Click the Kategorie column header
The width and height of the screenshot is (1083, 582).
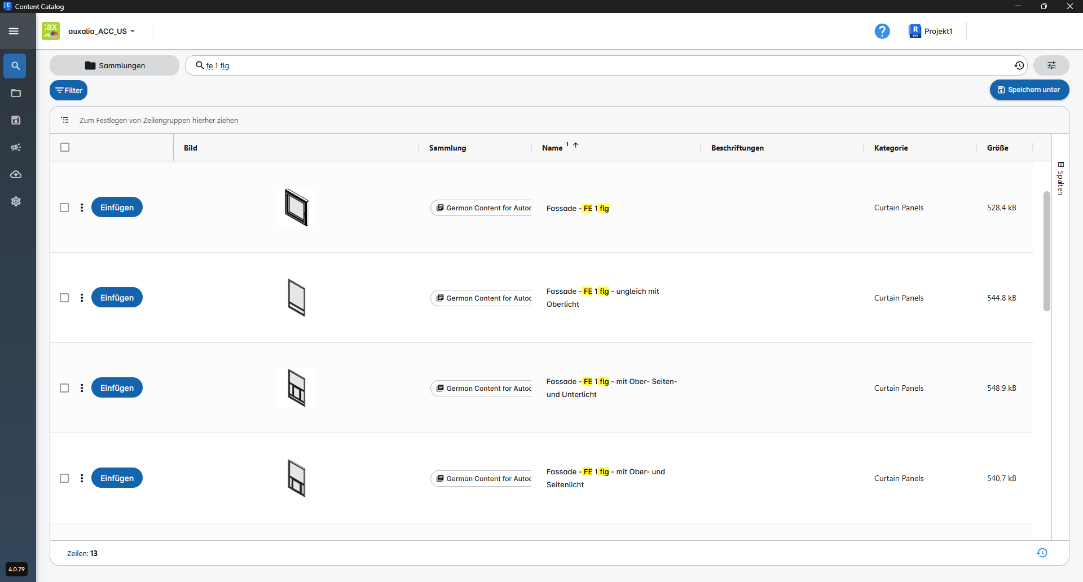(x=890, y=148)
